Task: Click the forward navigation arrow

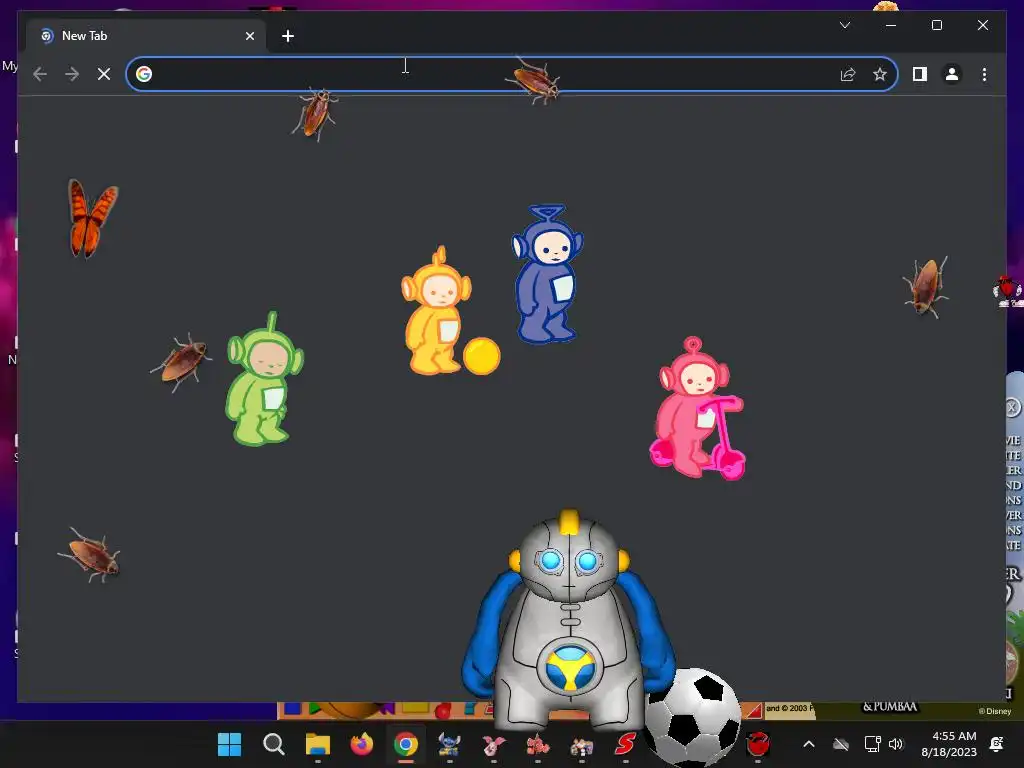Action: pyautogui.click(x=72, y=74)
